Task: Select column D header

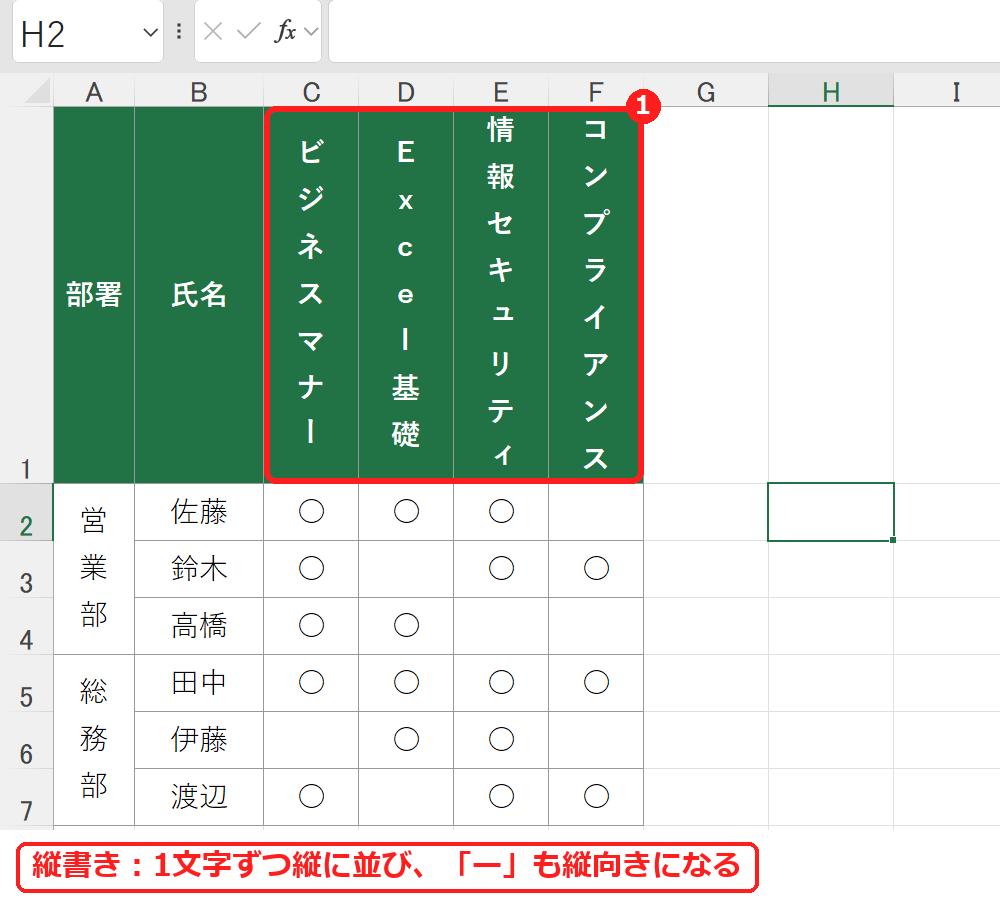Action: (406, 92)
